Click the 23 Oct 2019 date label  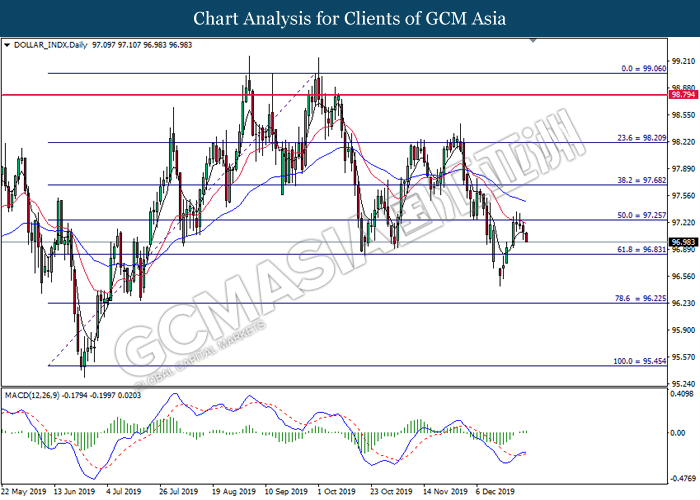391,492
